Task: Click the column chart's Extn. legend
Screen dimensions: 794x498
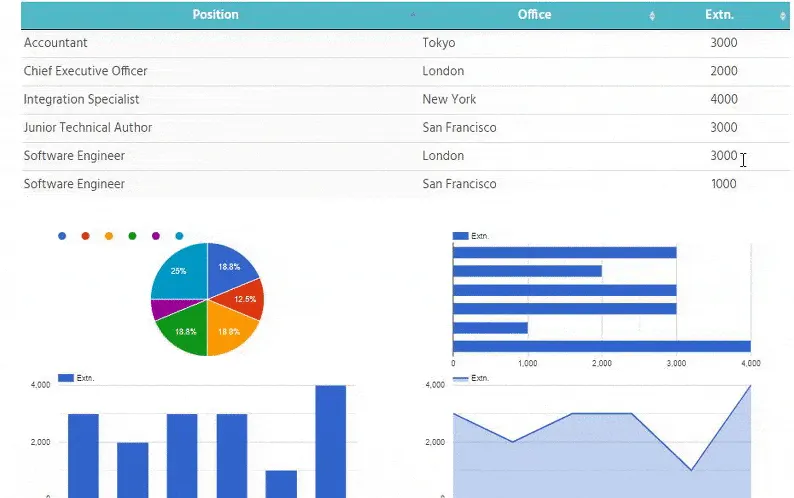Action: [x=76, y=378]
